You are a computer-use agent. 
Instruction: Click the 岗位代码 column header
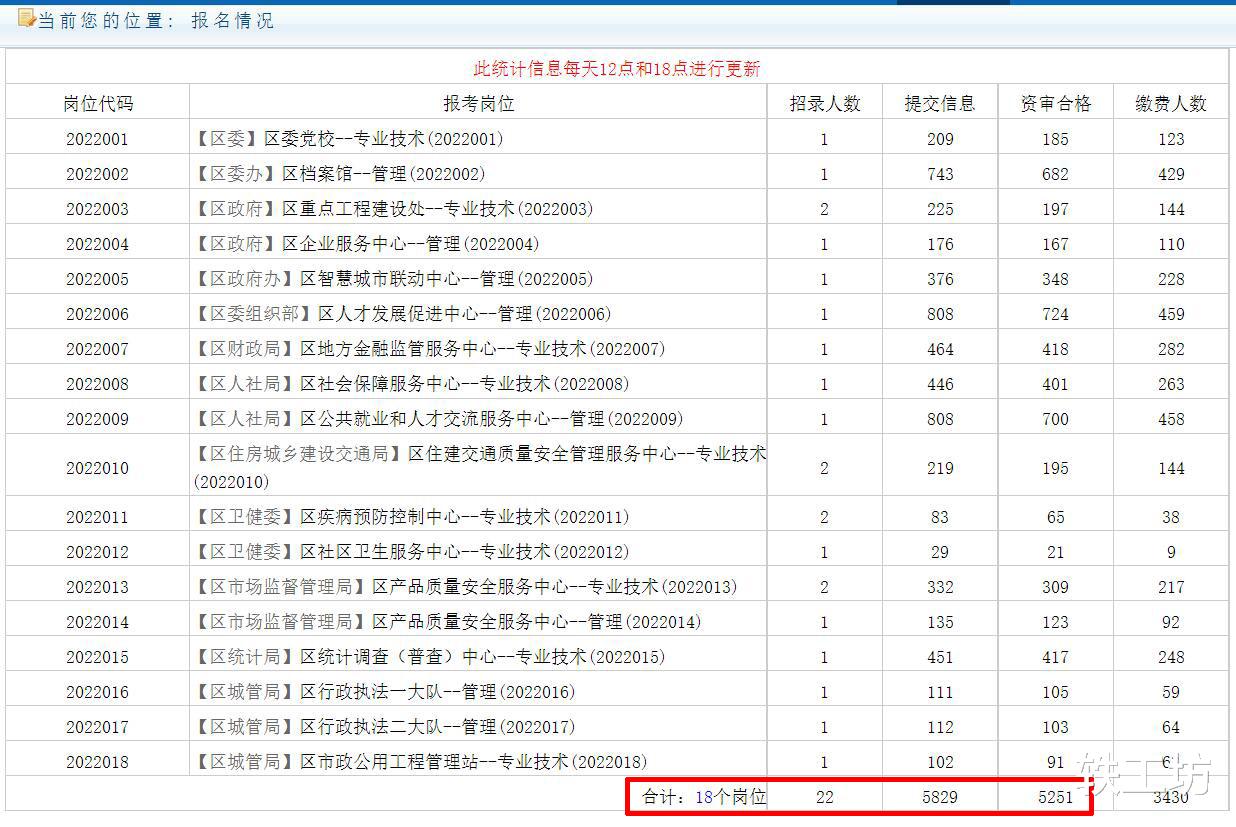[97, 101]
